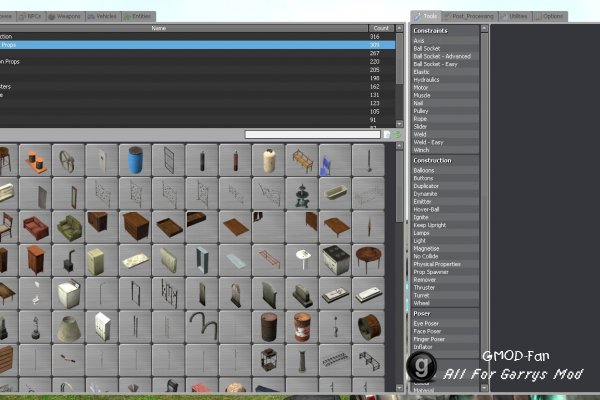Switch to the Utilities tab

click(515, 16)
